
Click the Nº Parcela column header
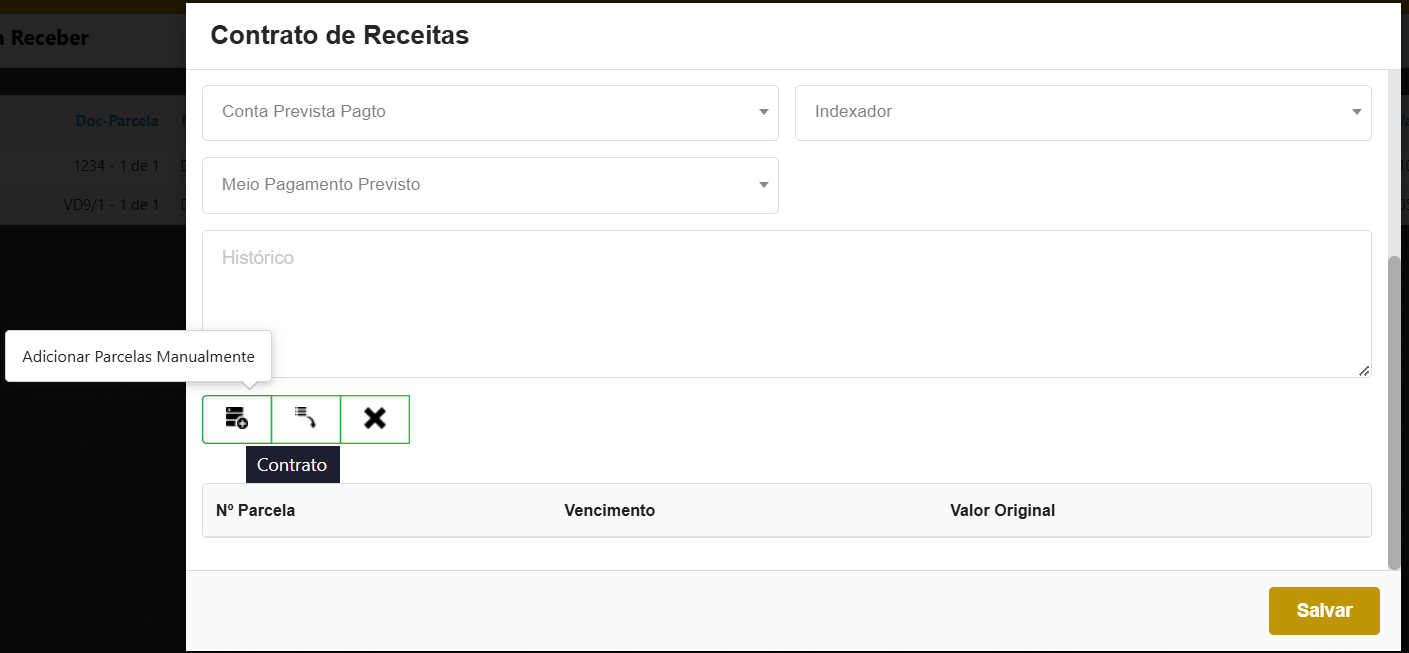[x=256, y=510]
